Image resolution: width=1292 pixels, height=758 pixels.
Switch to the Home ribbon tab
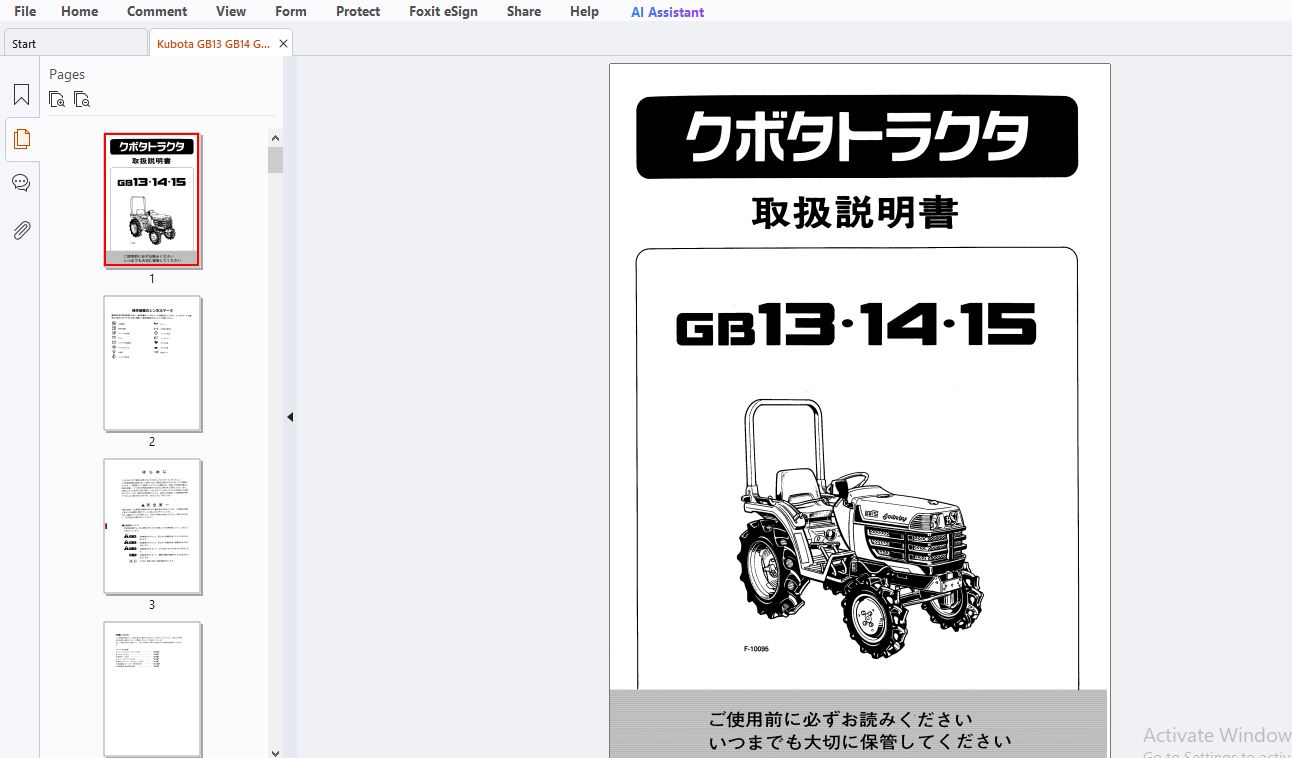point(79,11)
